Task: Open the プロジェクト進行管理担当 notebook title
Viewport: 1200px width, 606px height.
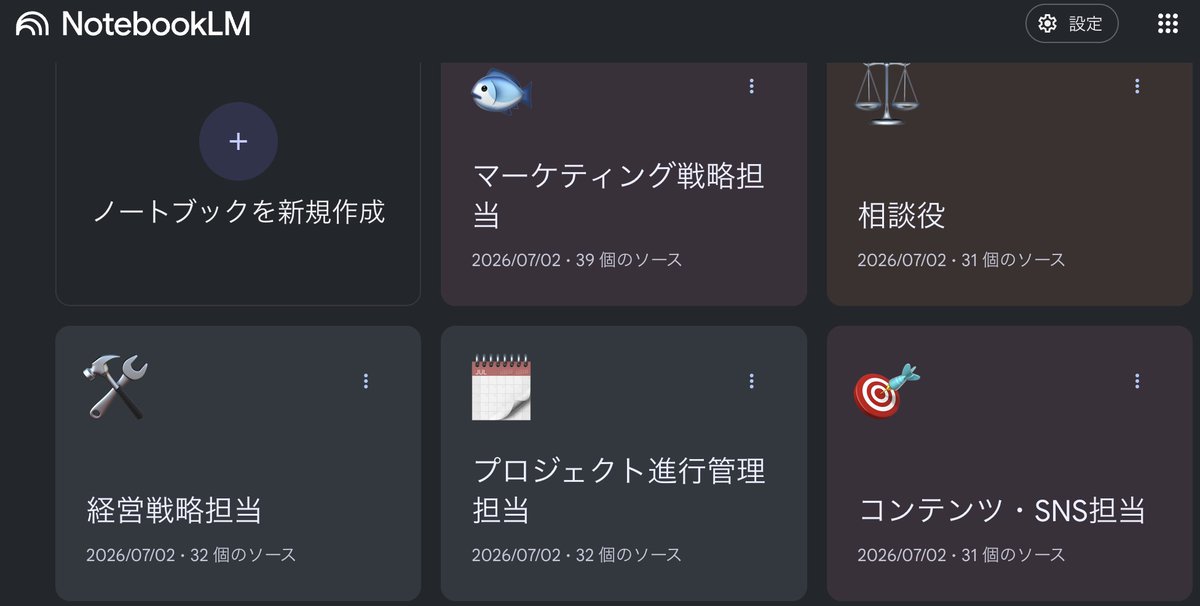Action: click(x=618, y=490)
